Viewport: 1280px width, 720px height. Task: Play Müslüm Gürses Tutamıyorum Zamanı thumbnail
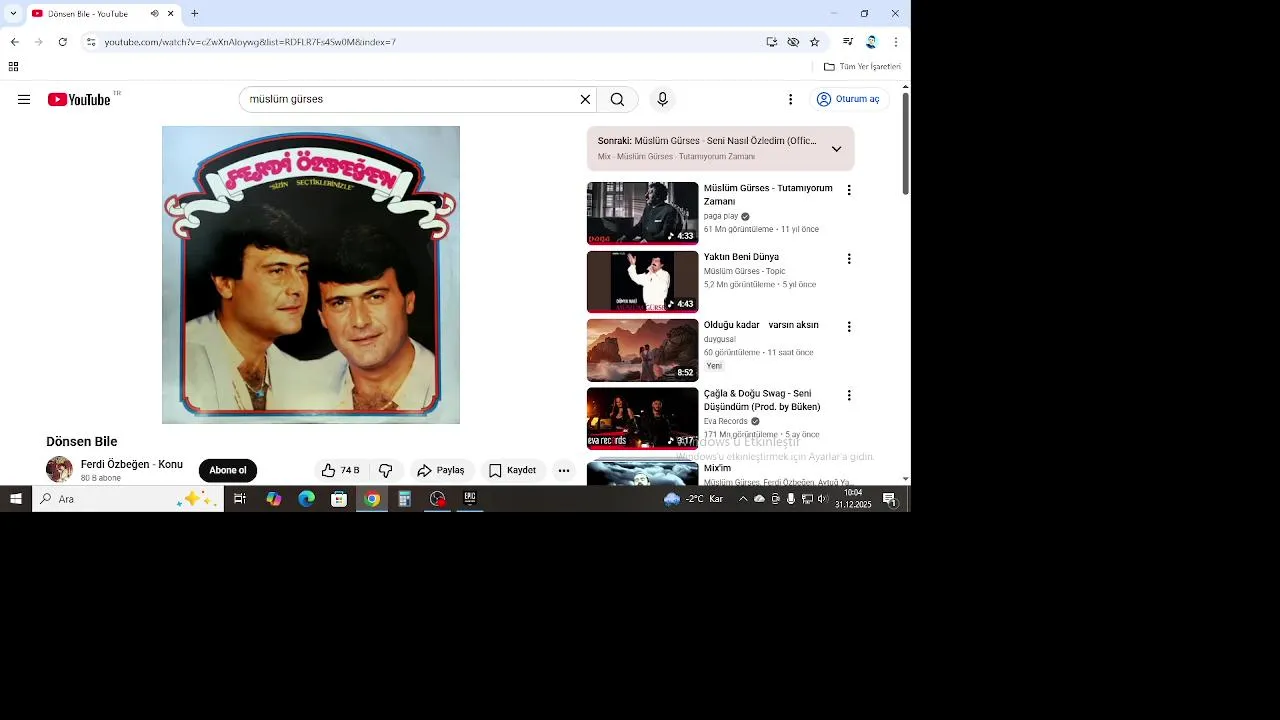642,213
